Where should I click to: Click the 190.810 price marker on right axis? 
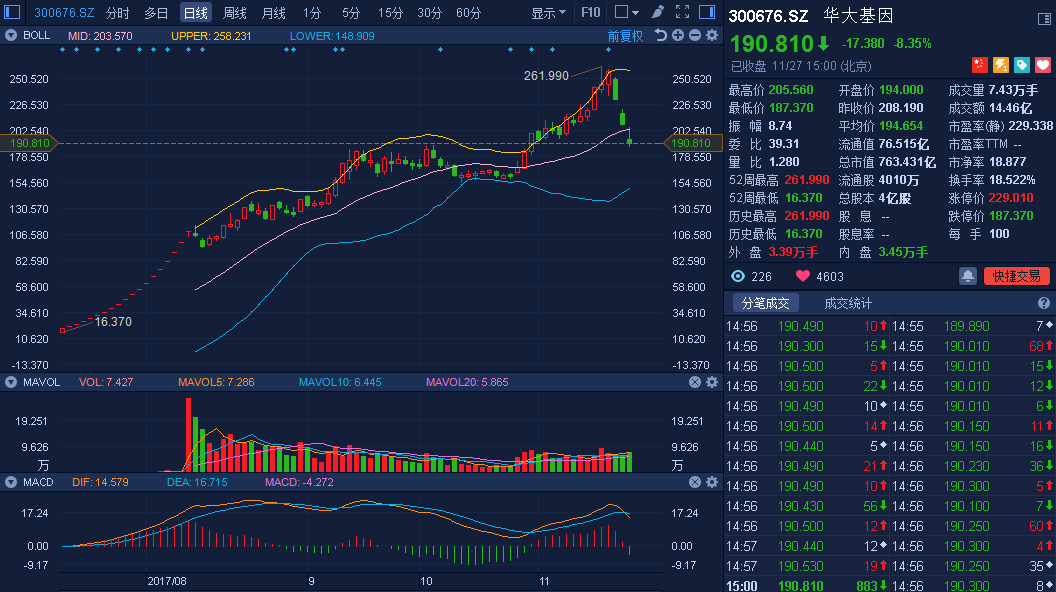[693, 143]
